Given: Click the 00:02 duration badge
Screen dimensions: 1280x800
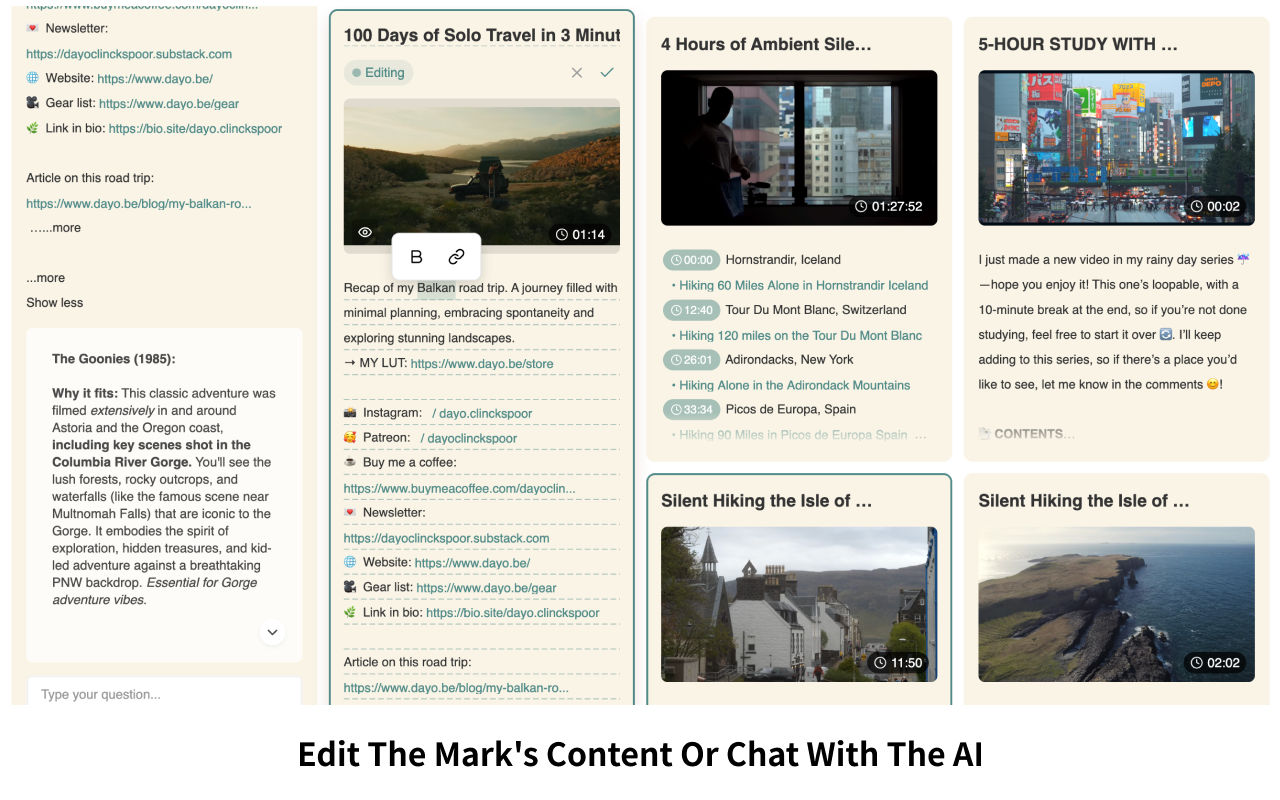Looking at the screenshot, I should click(x=1216, y=207).
